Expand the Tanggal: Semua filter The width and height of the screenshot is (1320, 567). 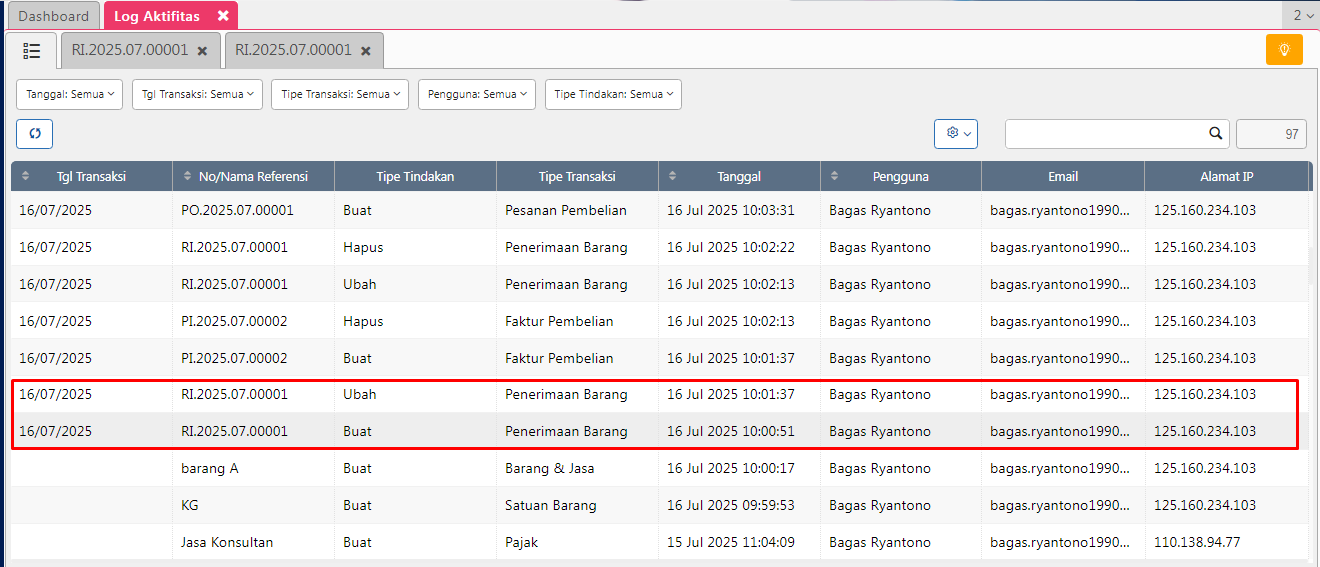tap(69, 94)
